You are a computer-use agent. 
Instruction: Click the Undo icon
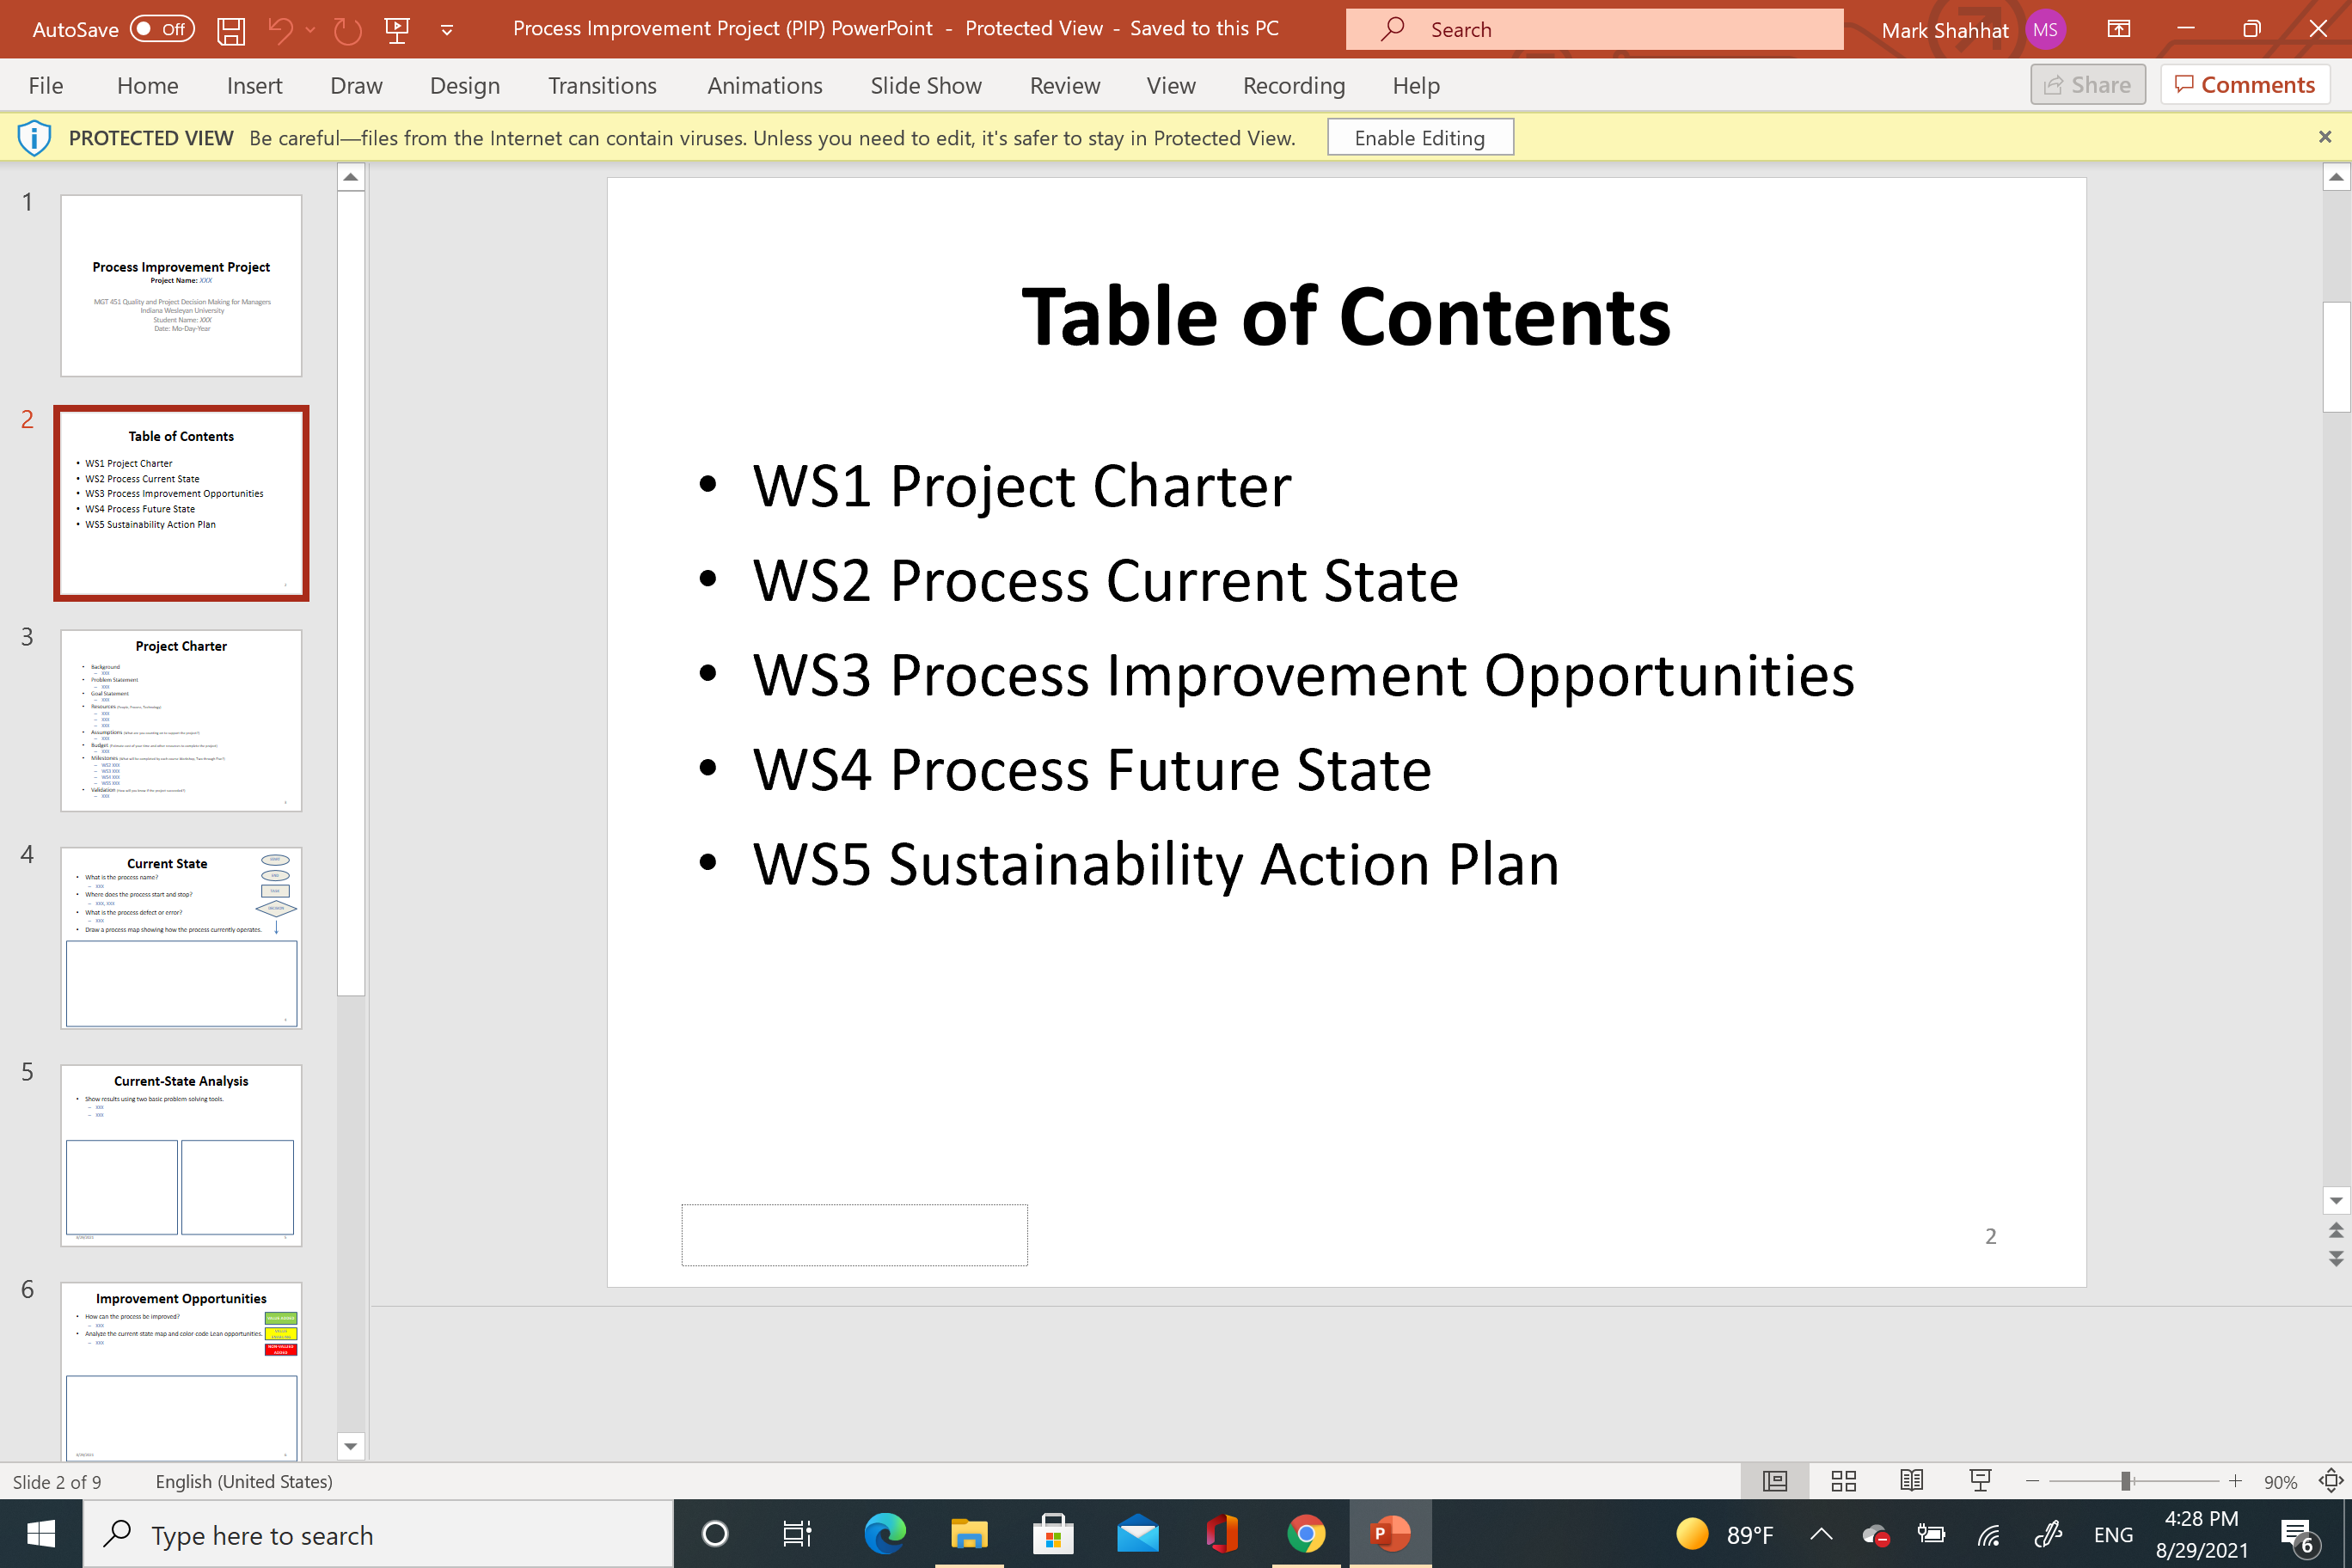click(281, 29)
